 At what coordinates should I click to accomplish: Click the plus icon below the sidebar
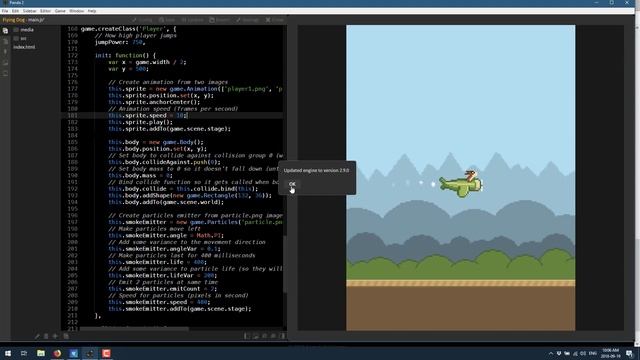click(55, 336)
